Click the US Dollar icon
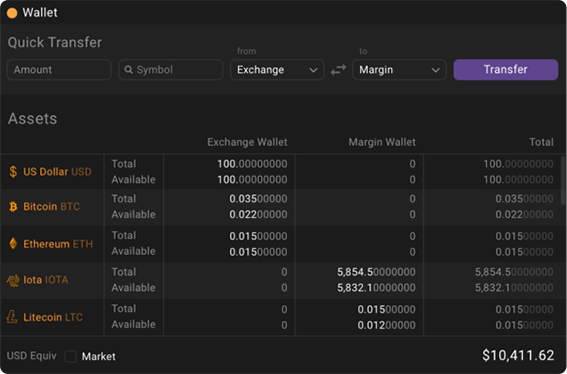This screenshot has height=374, width=567. click(13, 171)
